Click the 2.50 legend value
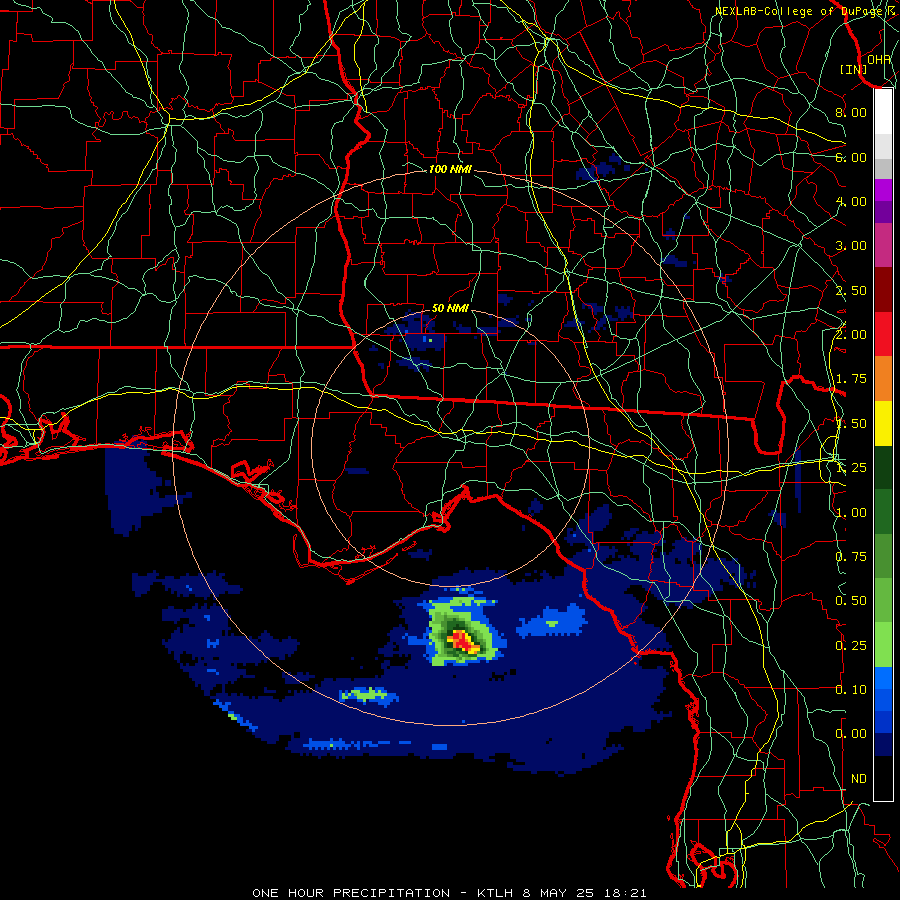The width and height of the screenshot is (900, 900). (x=851, y=290)
